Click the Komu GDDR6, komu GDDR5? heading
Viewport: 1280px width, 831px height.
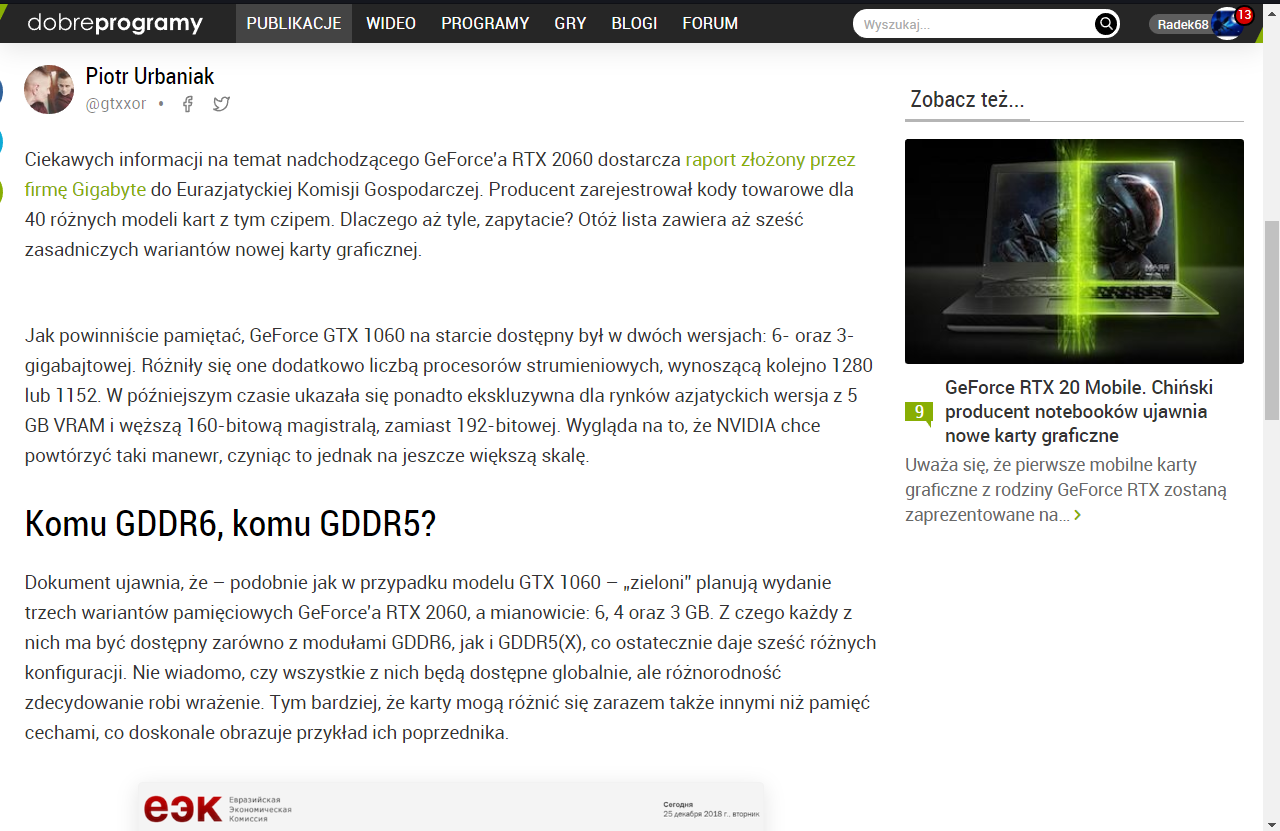click(x=230, y=524)
